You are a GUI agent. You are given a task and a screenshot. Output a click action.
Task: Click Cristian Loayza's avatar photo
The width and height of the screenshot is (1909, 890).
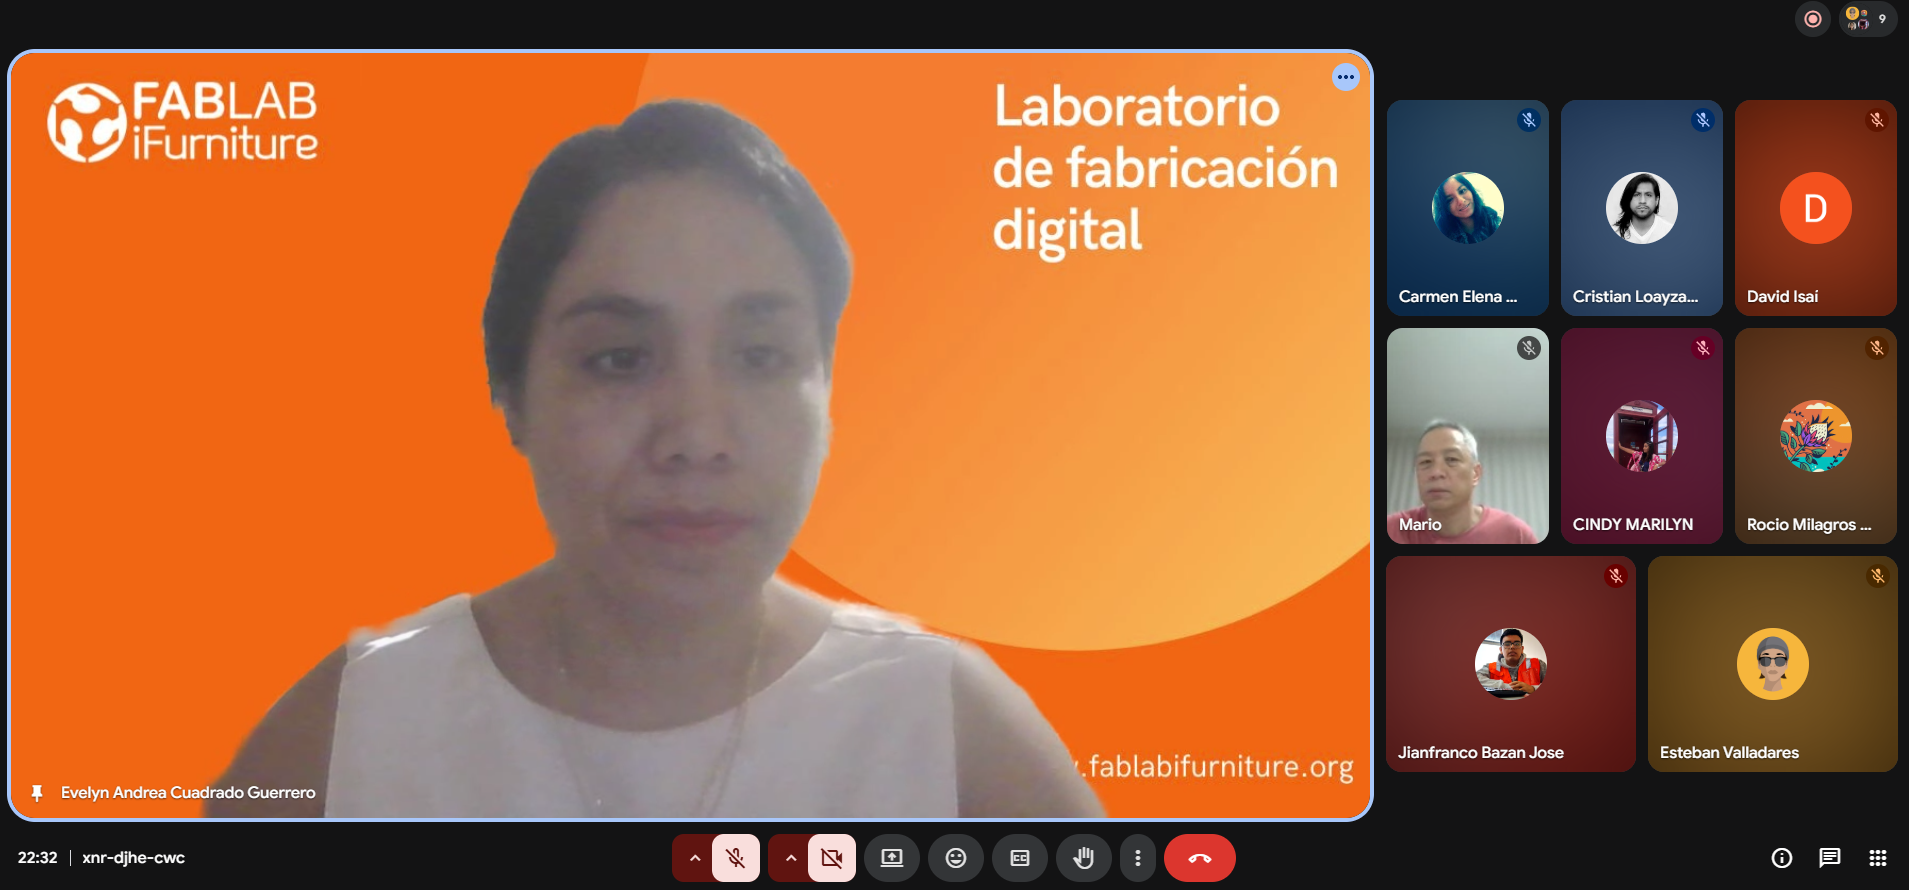click(1642, 208)
